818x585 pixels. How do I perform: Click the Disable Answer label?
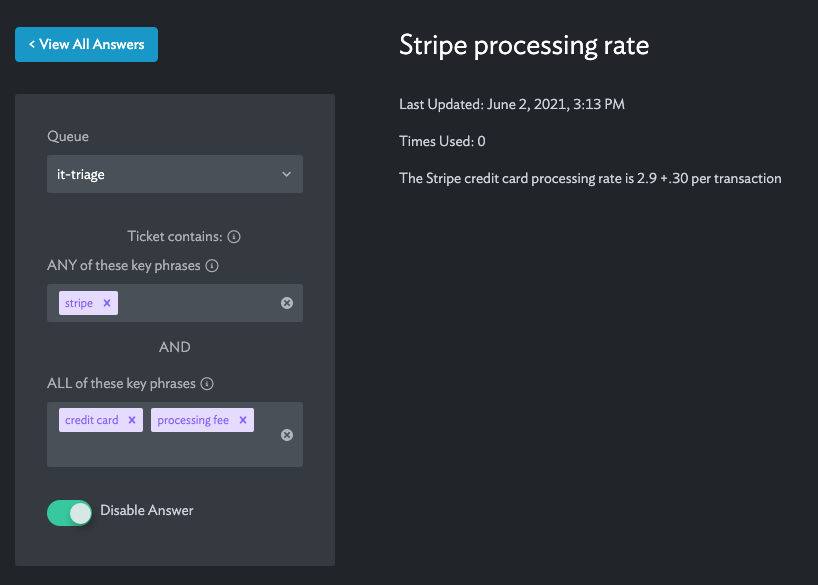147,510
